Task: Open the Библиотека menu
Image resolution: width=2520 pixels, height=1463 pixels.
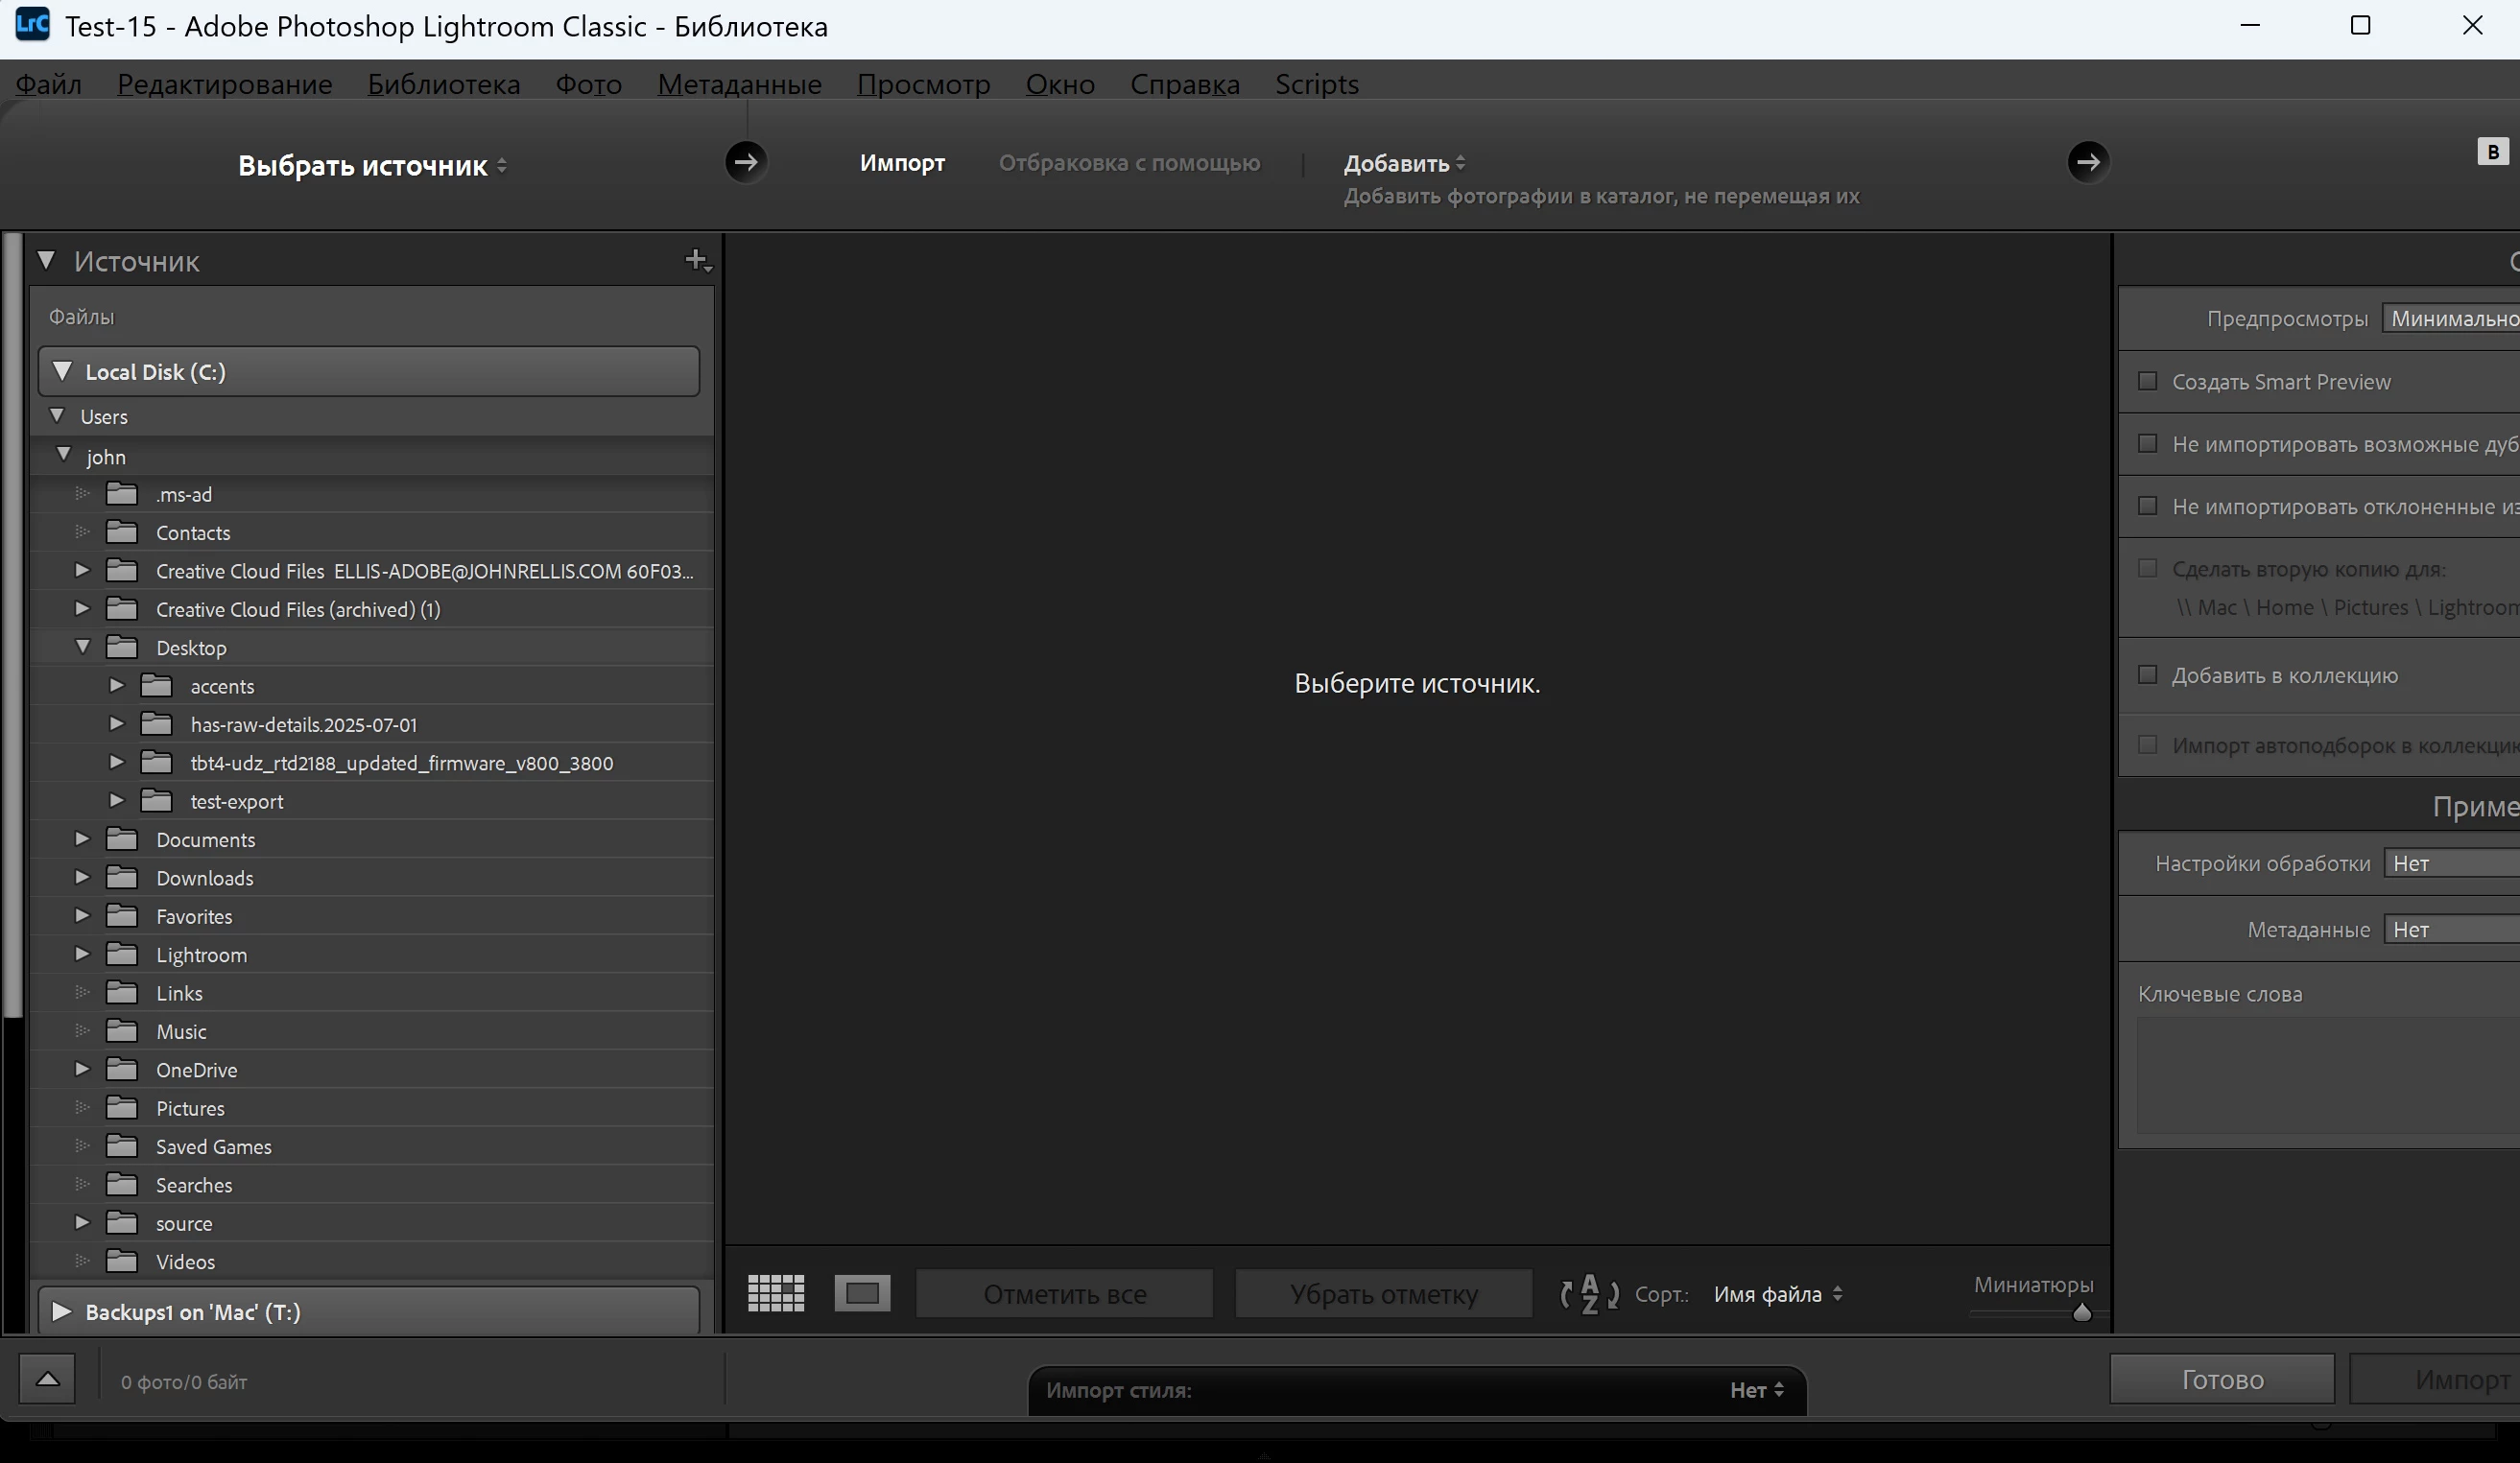Action: click(443, 84)
